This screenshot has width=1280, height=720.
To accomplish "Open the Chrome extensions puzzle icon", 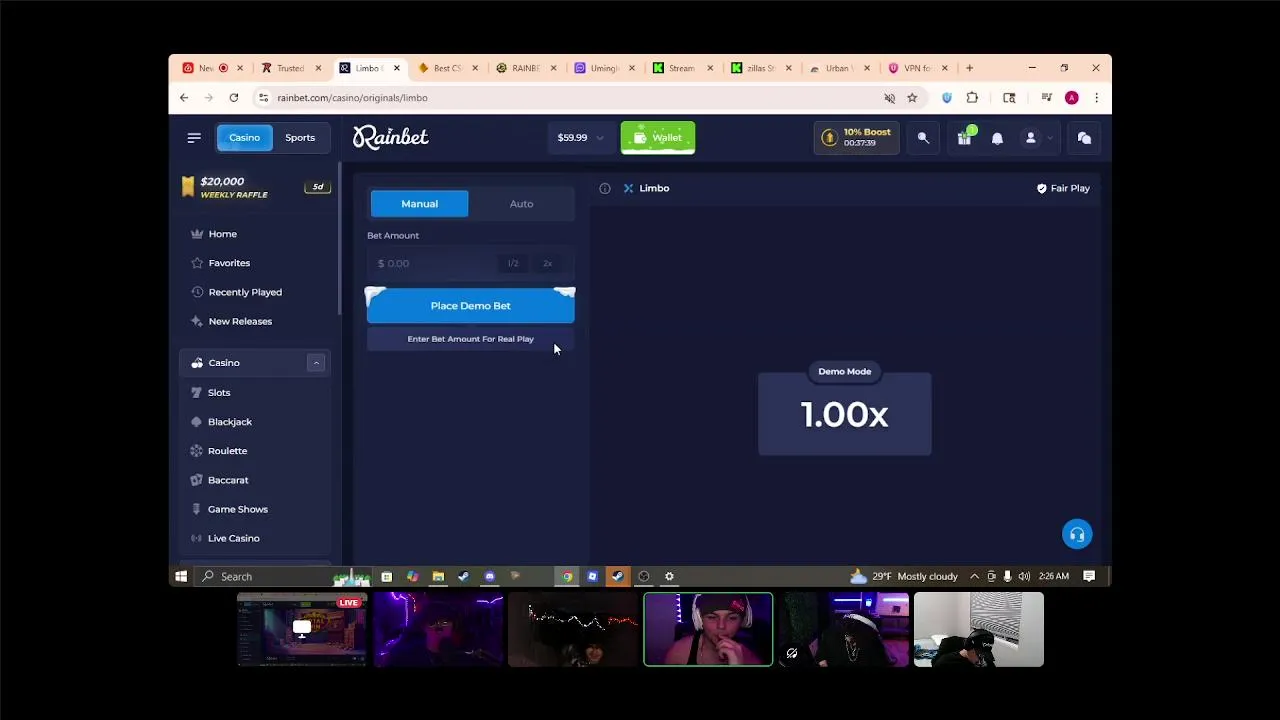I will 972,98.
